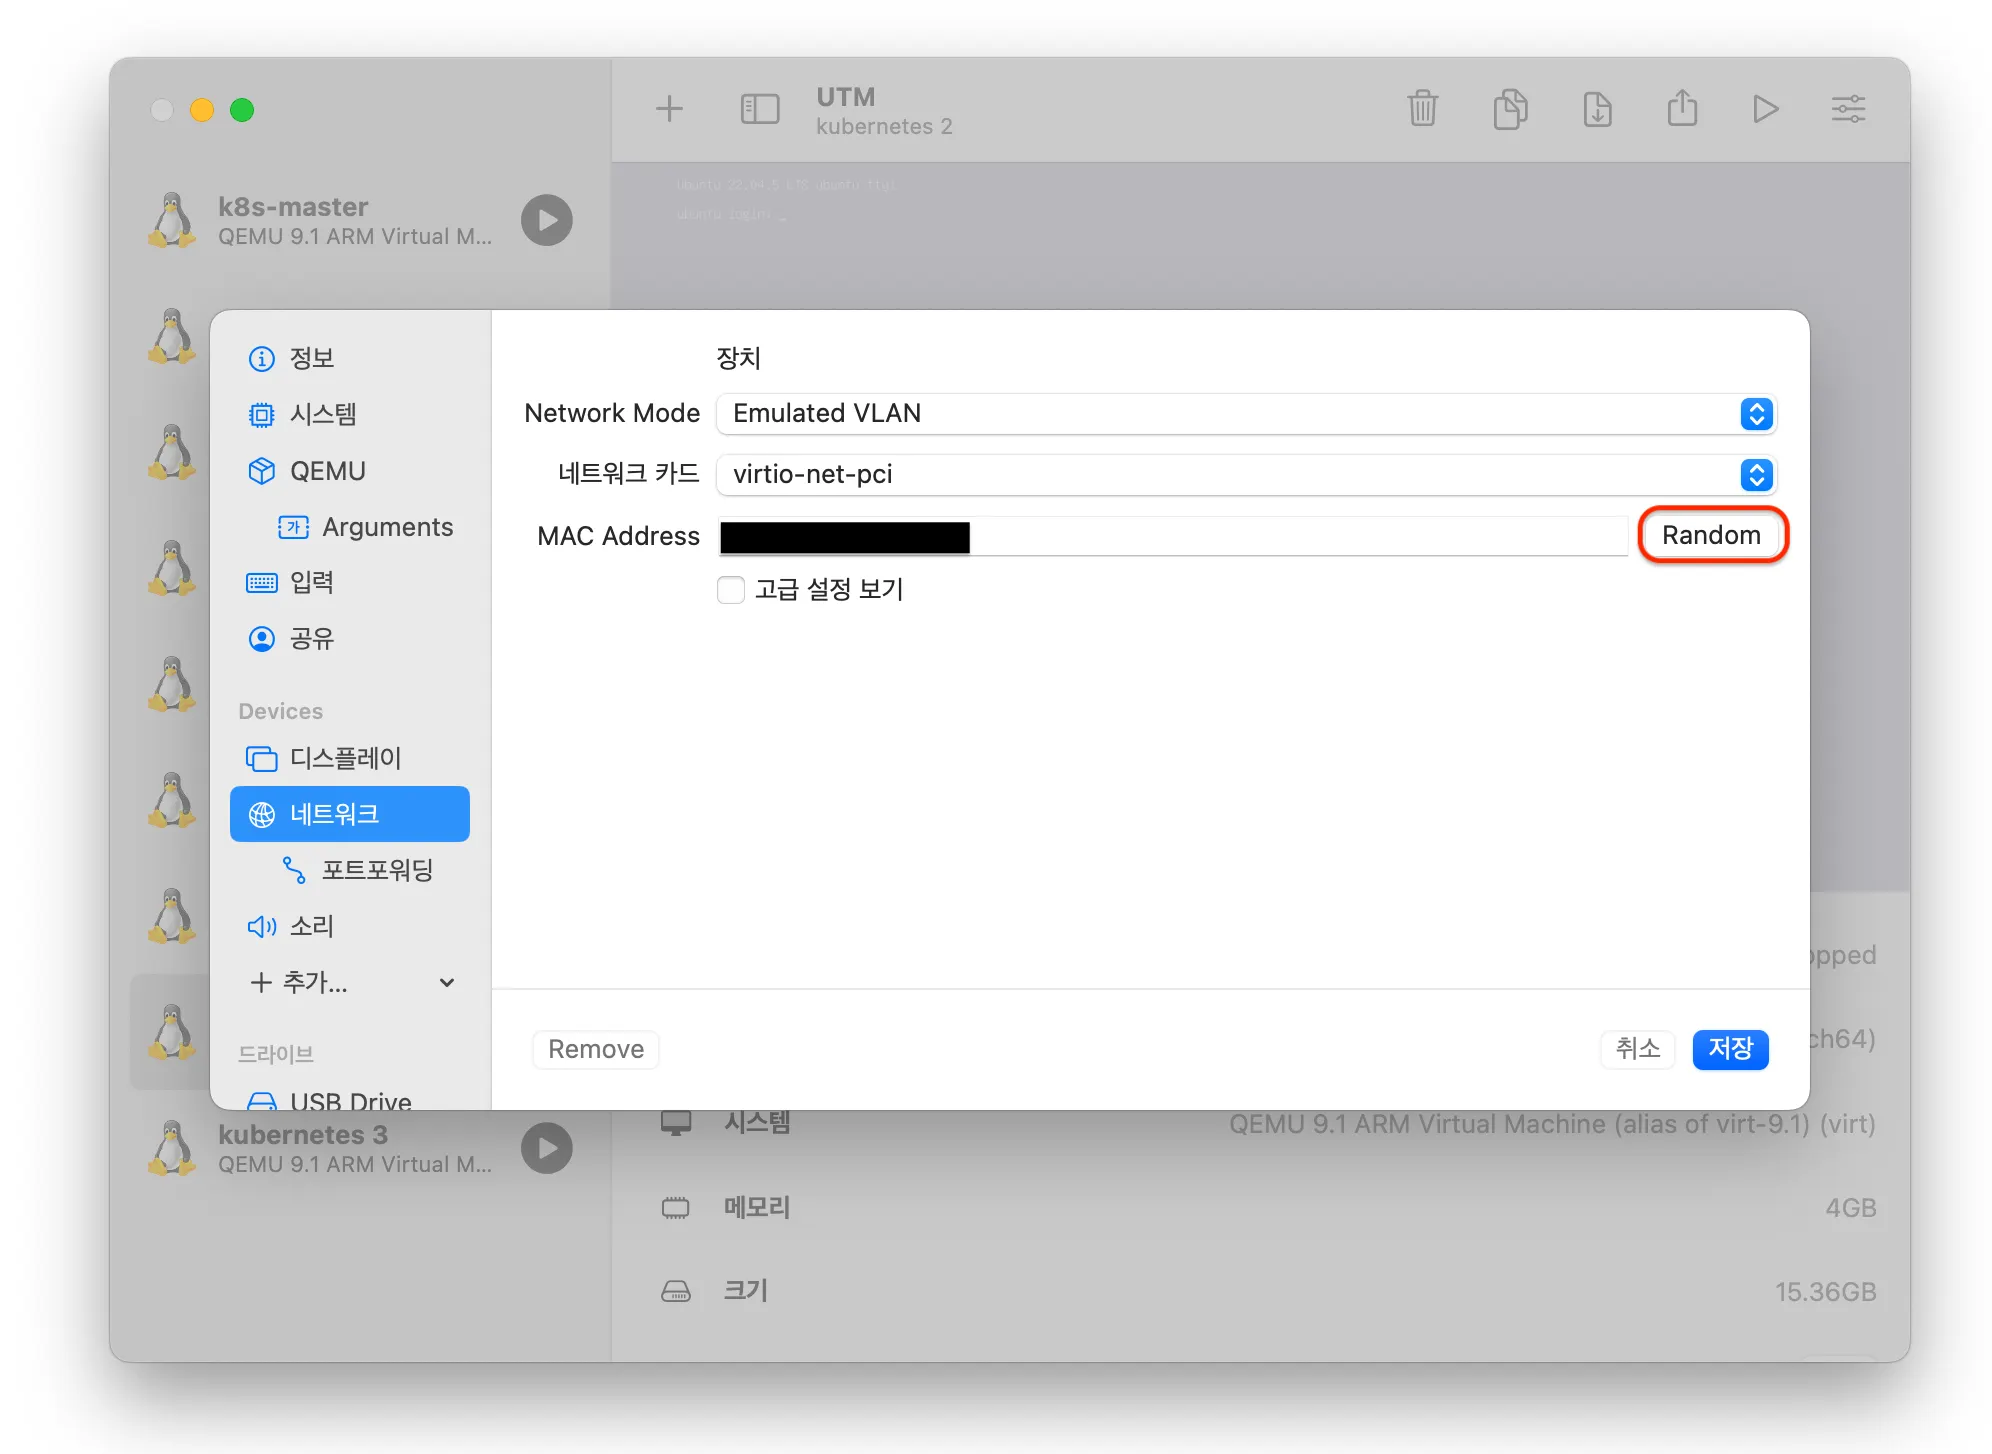The width and height of the screenshot is (1992, 1454).
Task: Click the 저장 save button
Action: [x=1730, y=1049]
